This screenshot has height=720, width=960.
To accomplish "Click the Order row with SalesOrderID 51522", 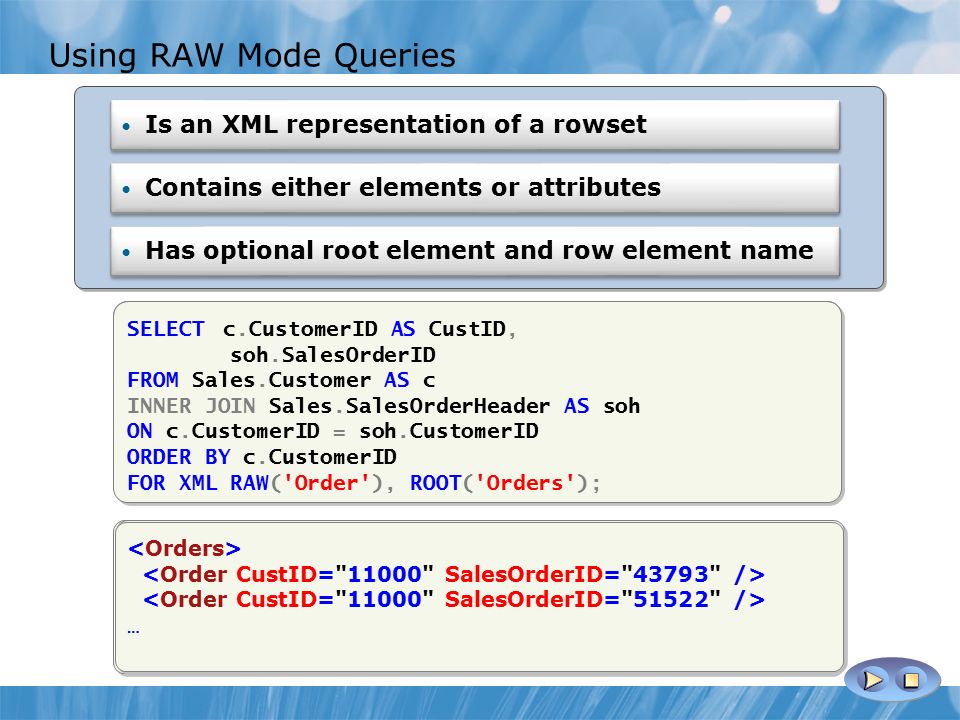I will [x=454, y=599].
